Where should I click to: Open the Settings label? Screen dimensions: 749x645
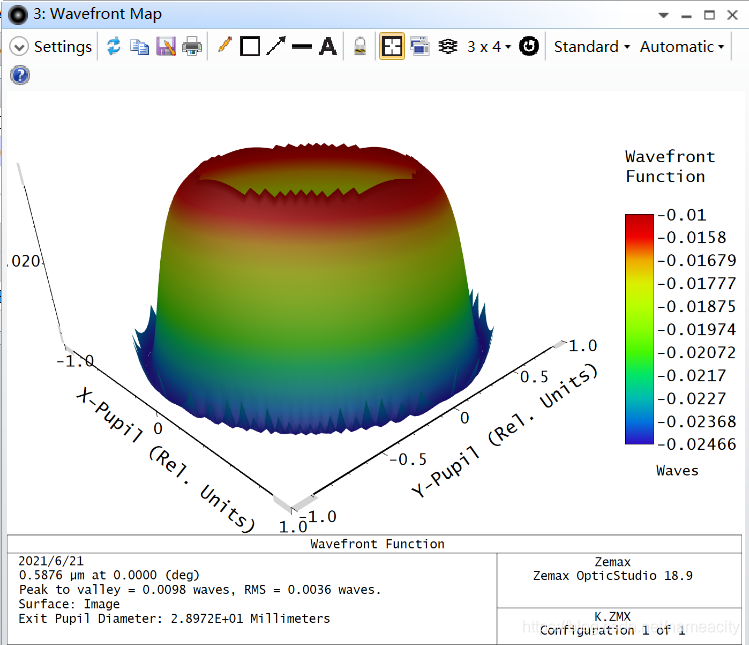click(x=63, y=47)
